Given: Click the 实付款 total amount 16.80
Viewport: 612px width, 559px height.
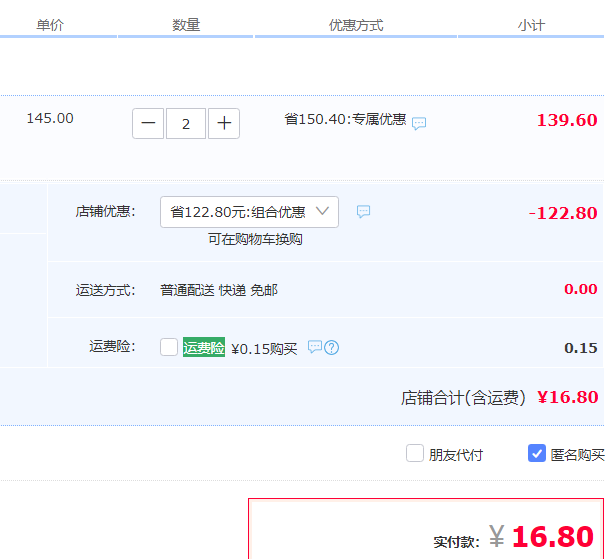Looking at the screenshot, I should (x=552, y=537).
